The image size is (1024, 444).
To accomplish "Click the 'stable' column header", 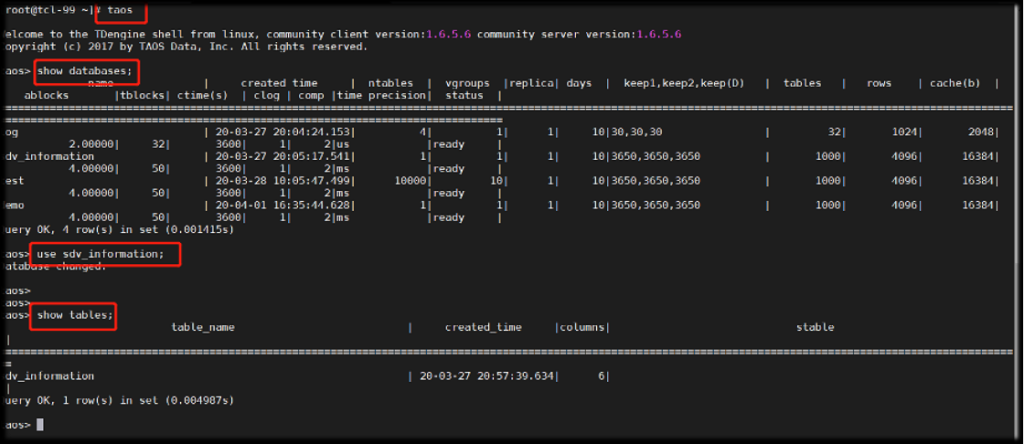I will 814,327.
